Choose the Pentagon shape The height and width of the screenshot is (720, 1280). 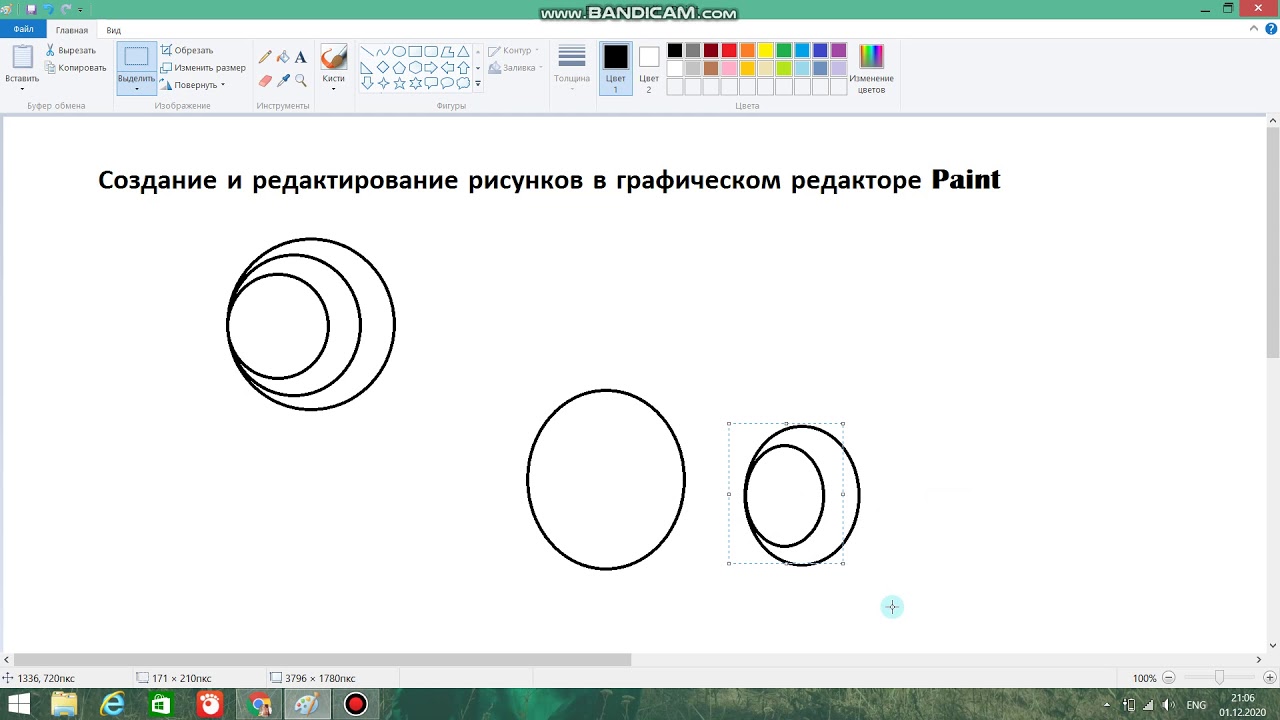click(x=399, y=68)
